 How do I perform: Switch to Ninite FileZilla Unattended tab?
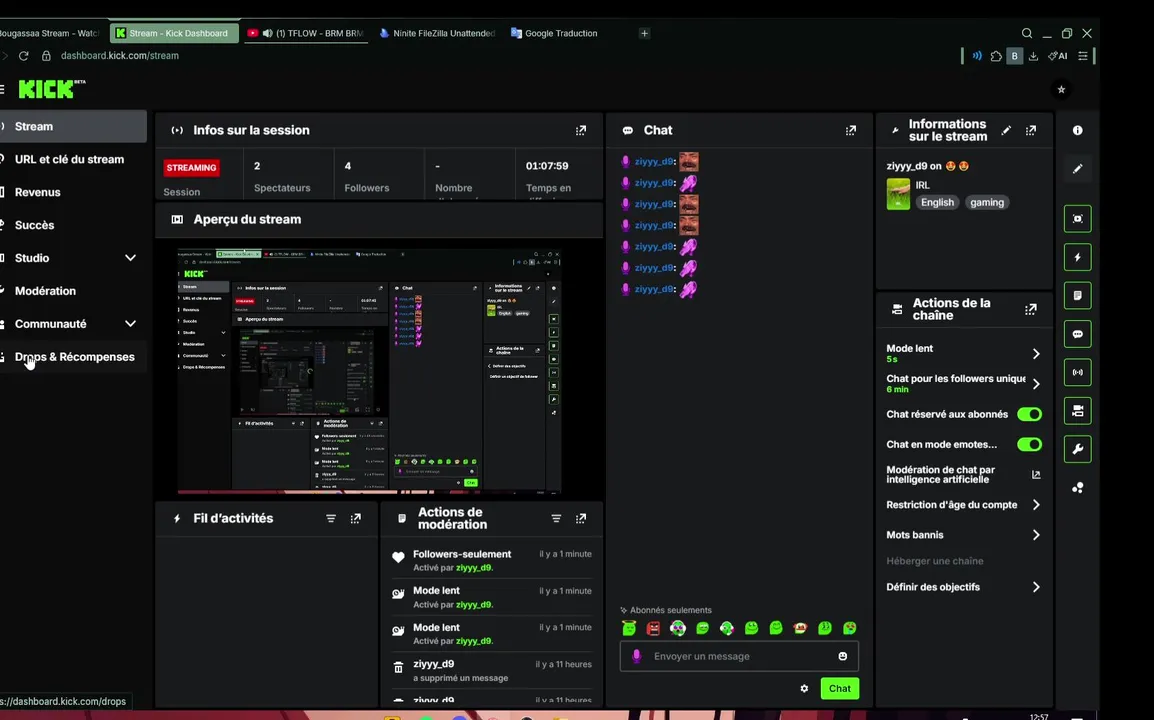point(437,33)
